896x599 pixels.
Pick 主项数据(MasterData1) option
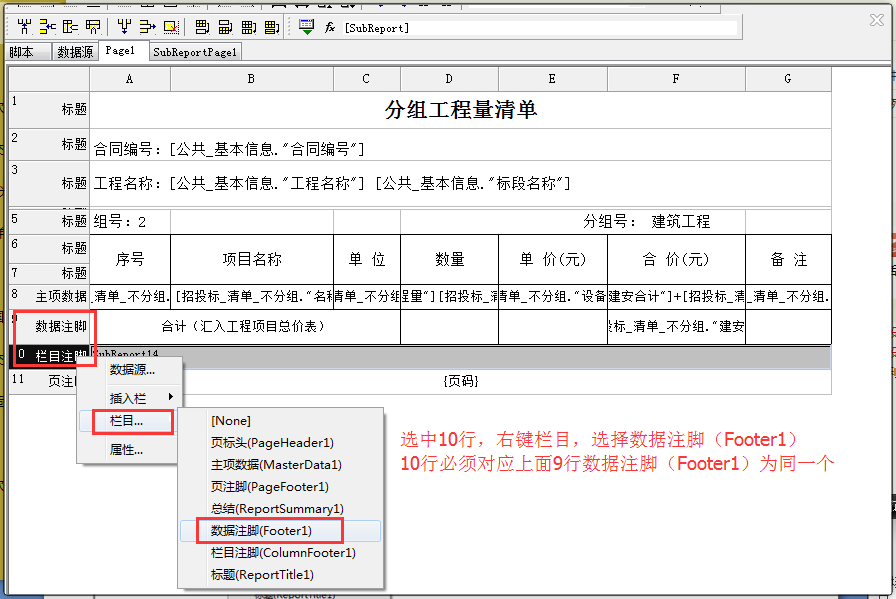click(276, 465)
